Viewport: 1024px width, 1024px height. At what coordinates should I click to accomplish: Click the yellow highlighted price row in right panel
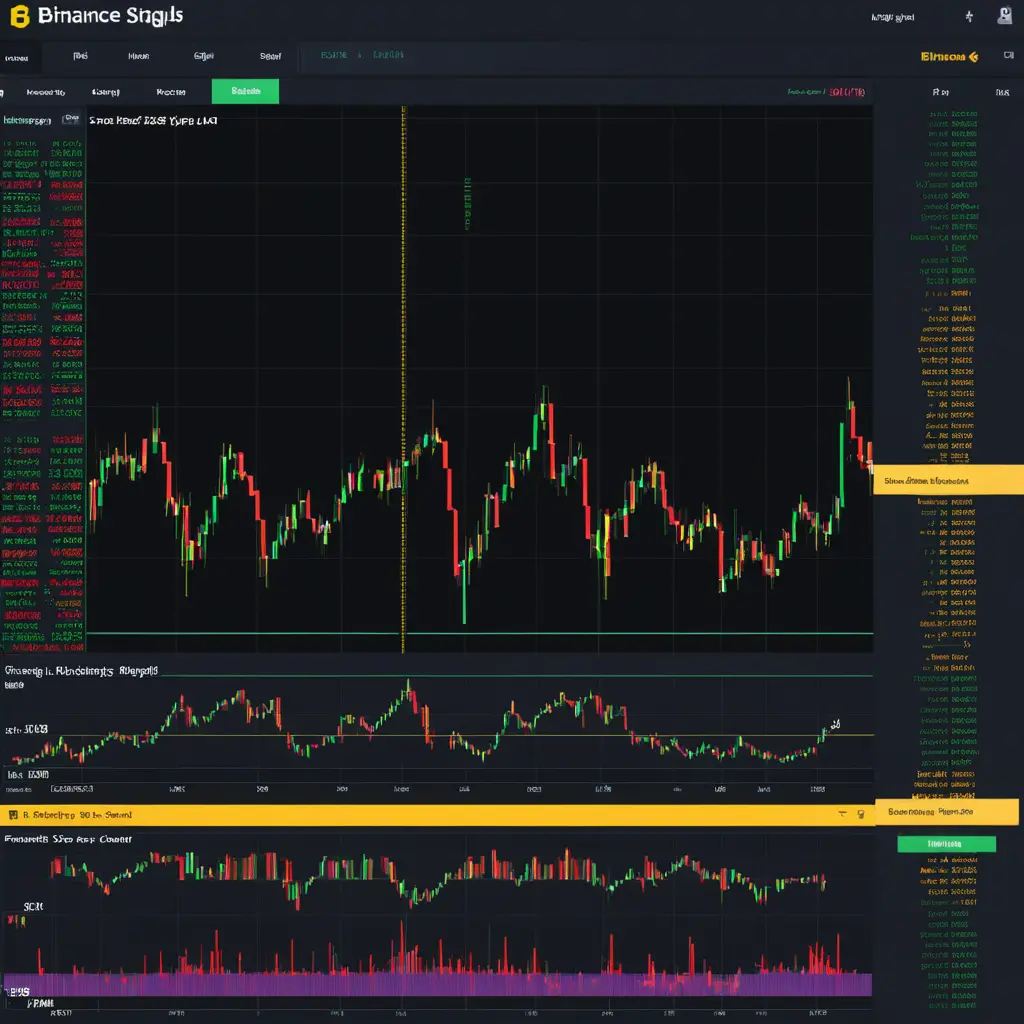coord(948,481)
